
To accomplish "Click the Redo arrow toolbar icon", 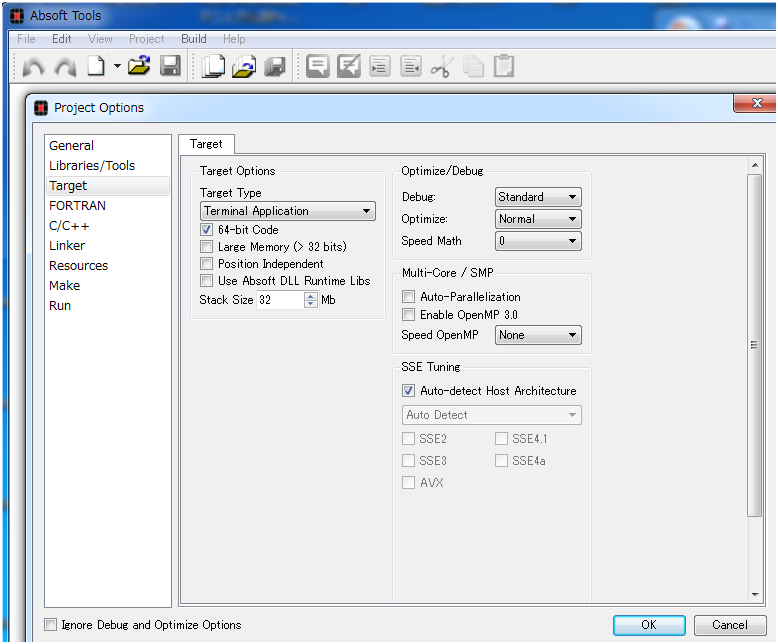I will coord(65,66).
